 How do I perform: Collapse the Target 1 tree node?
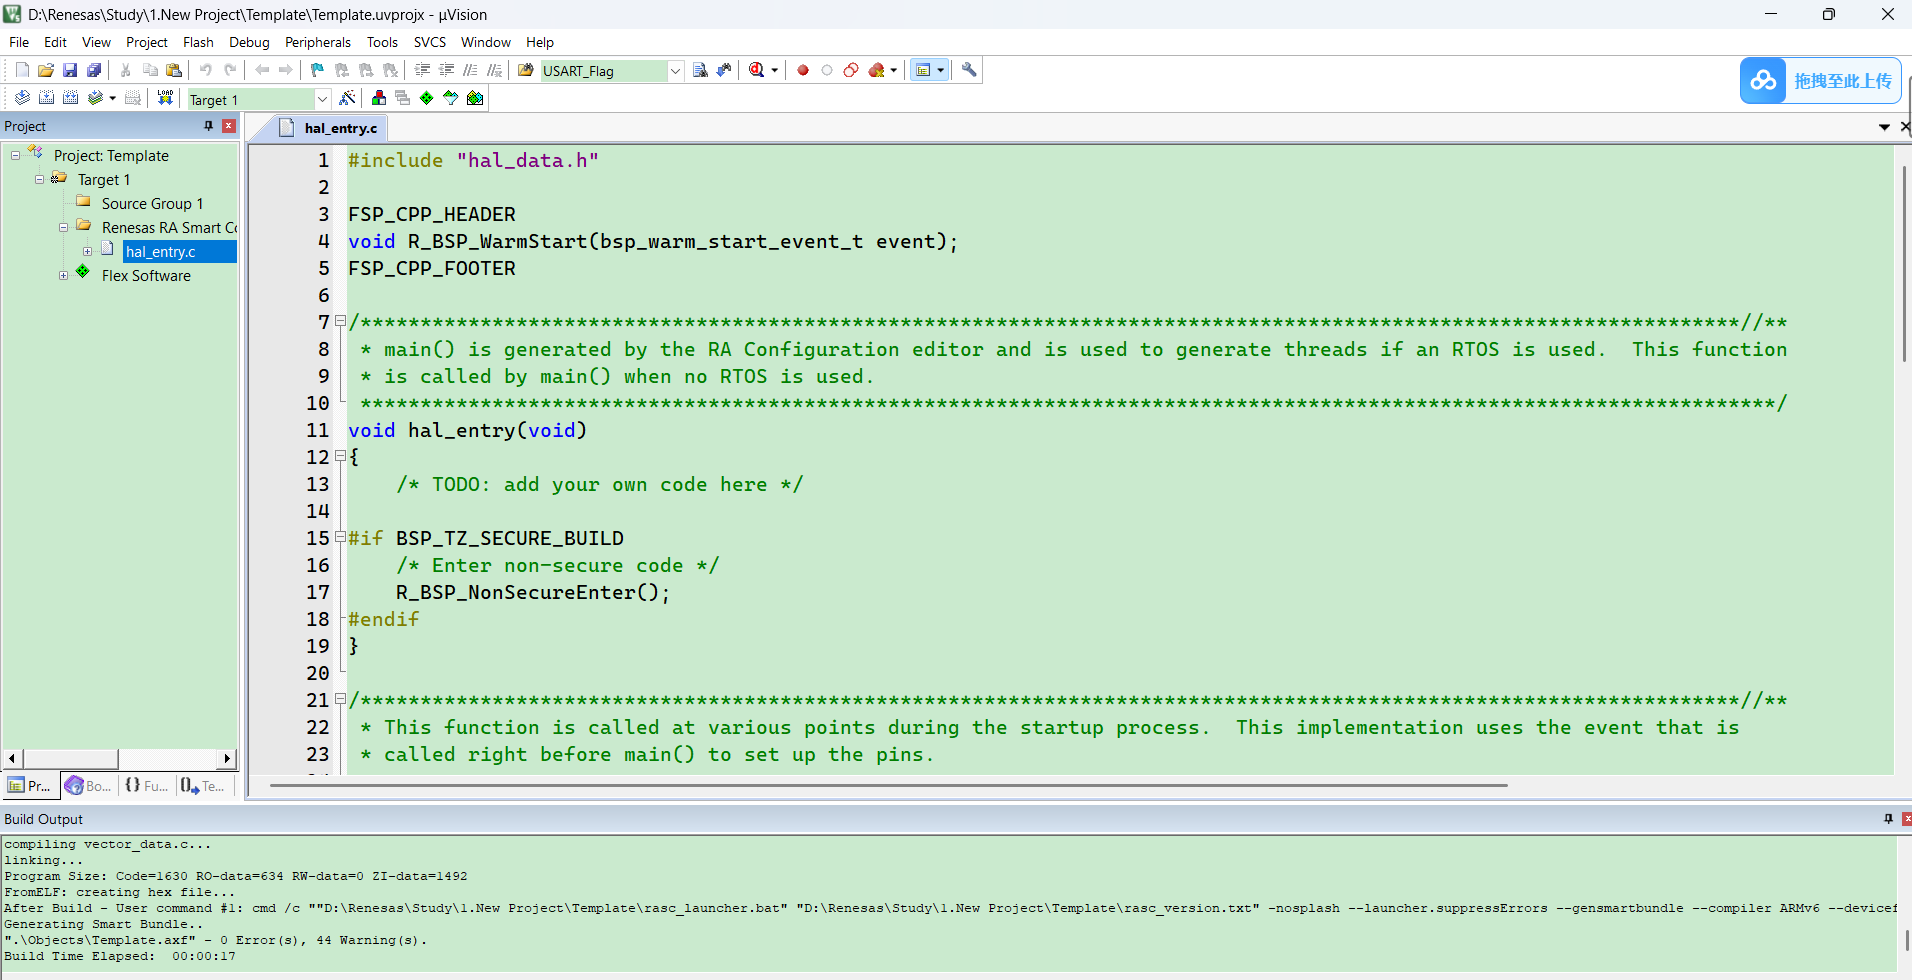[39, 179]
